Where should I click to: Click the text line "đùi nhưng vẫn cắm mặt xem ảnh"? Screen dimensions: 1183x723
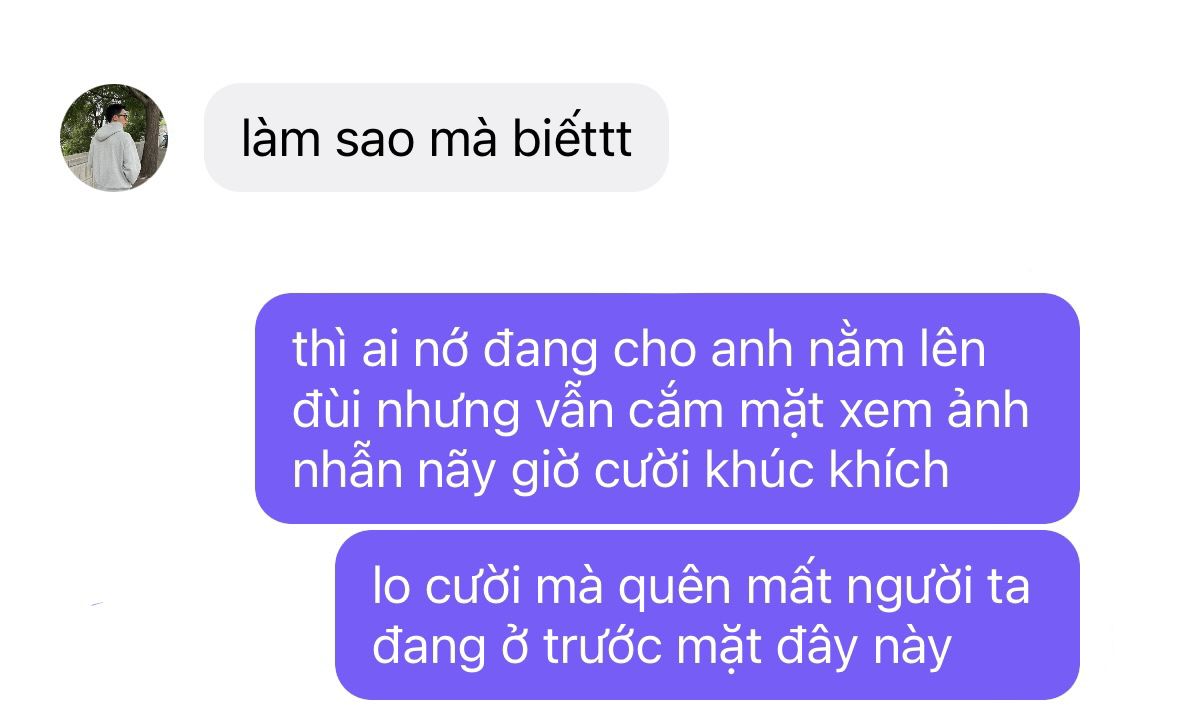[661, 411]
